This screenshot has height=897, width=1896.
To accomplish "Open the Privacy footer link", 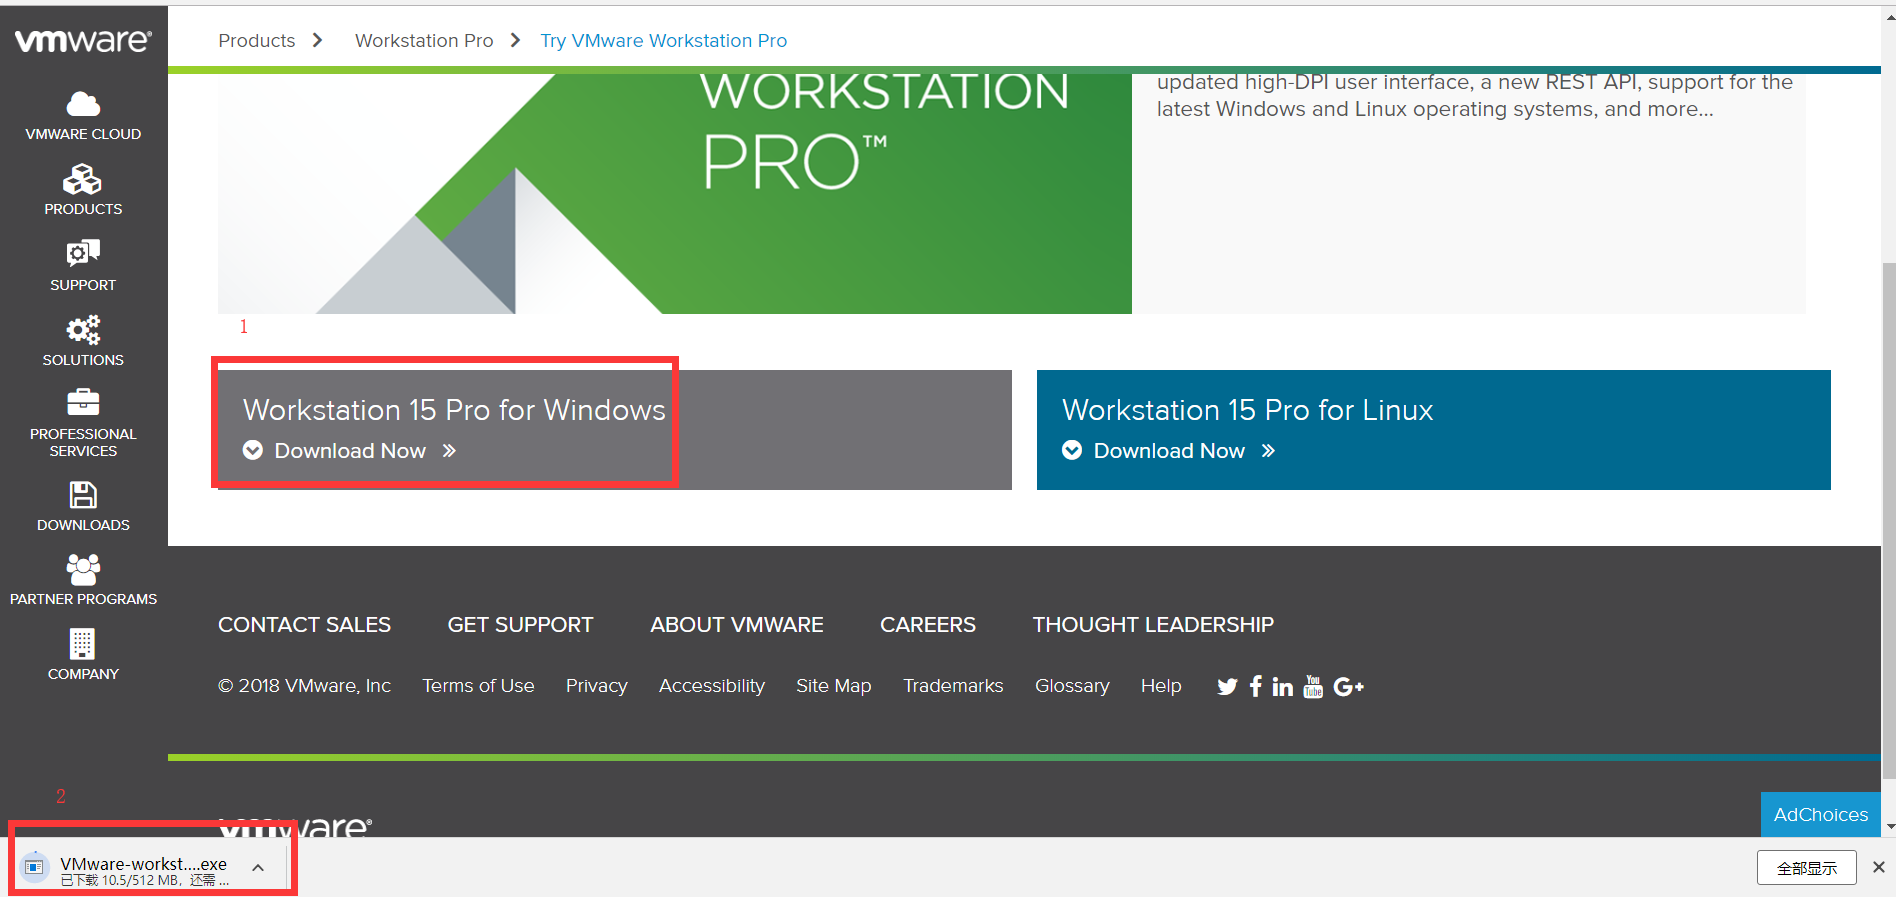I will pyautogui.click(x=597, y=686).
